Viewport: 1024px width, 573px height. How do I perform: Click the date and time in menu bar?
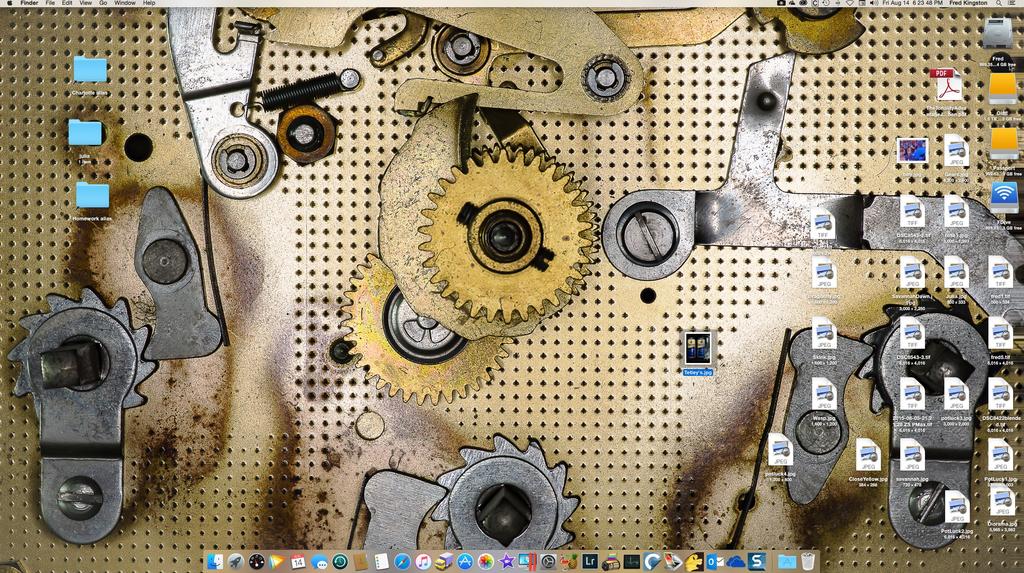coord(913,4)
